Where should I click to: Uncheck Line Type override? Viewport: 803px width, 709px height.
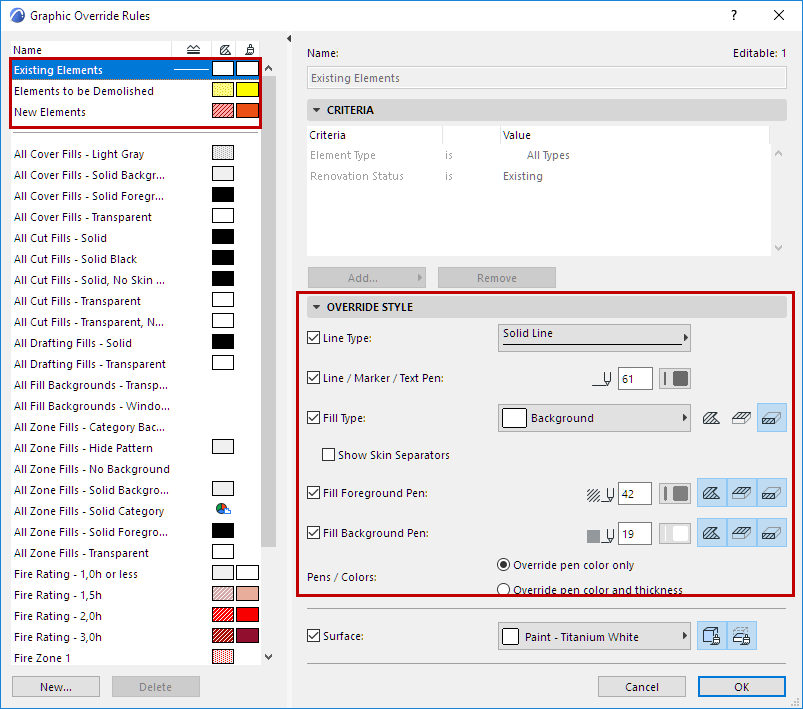[313, 338]
